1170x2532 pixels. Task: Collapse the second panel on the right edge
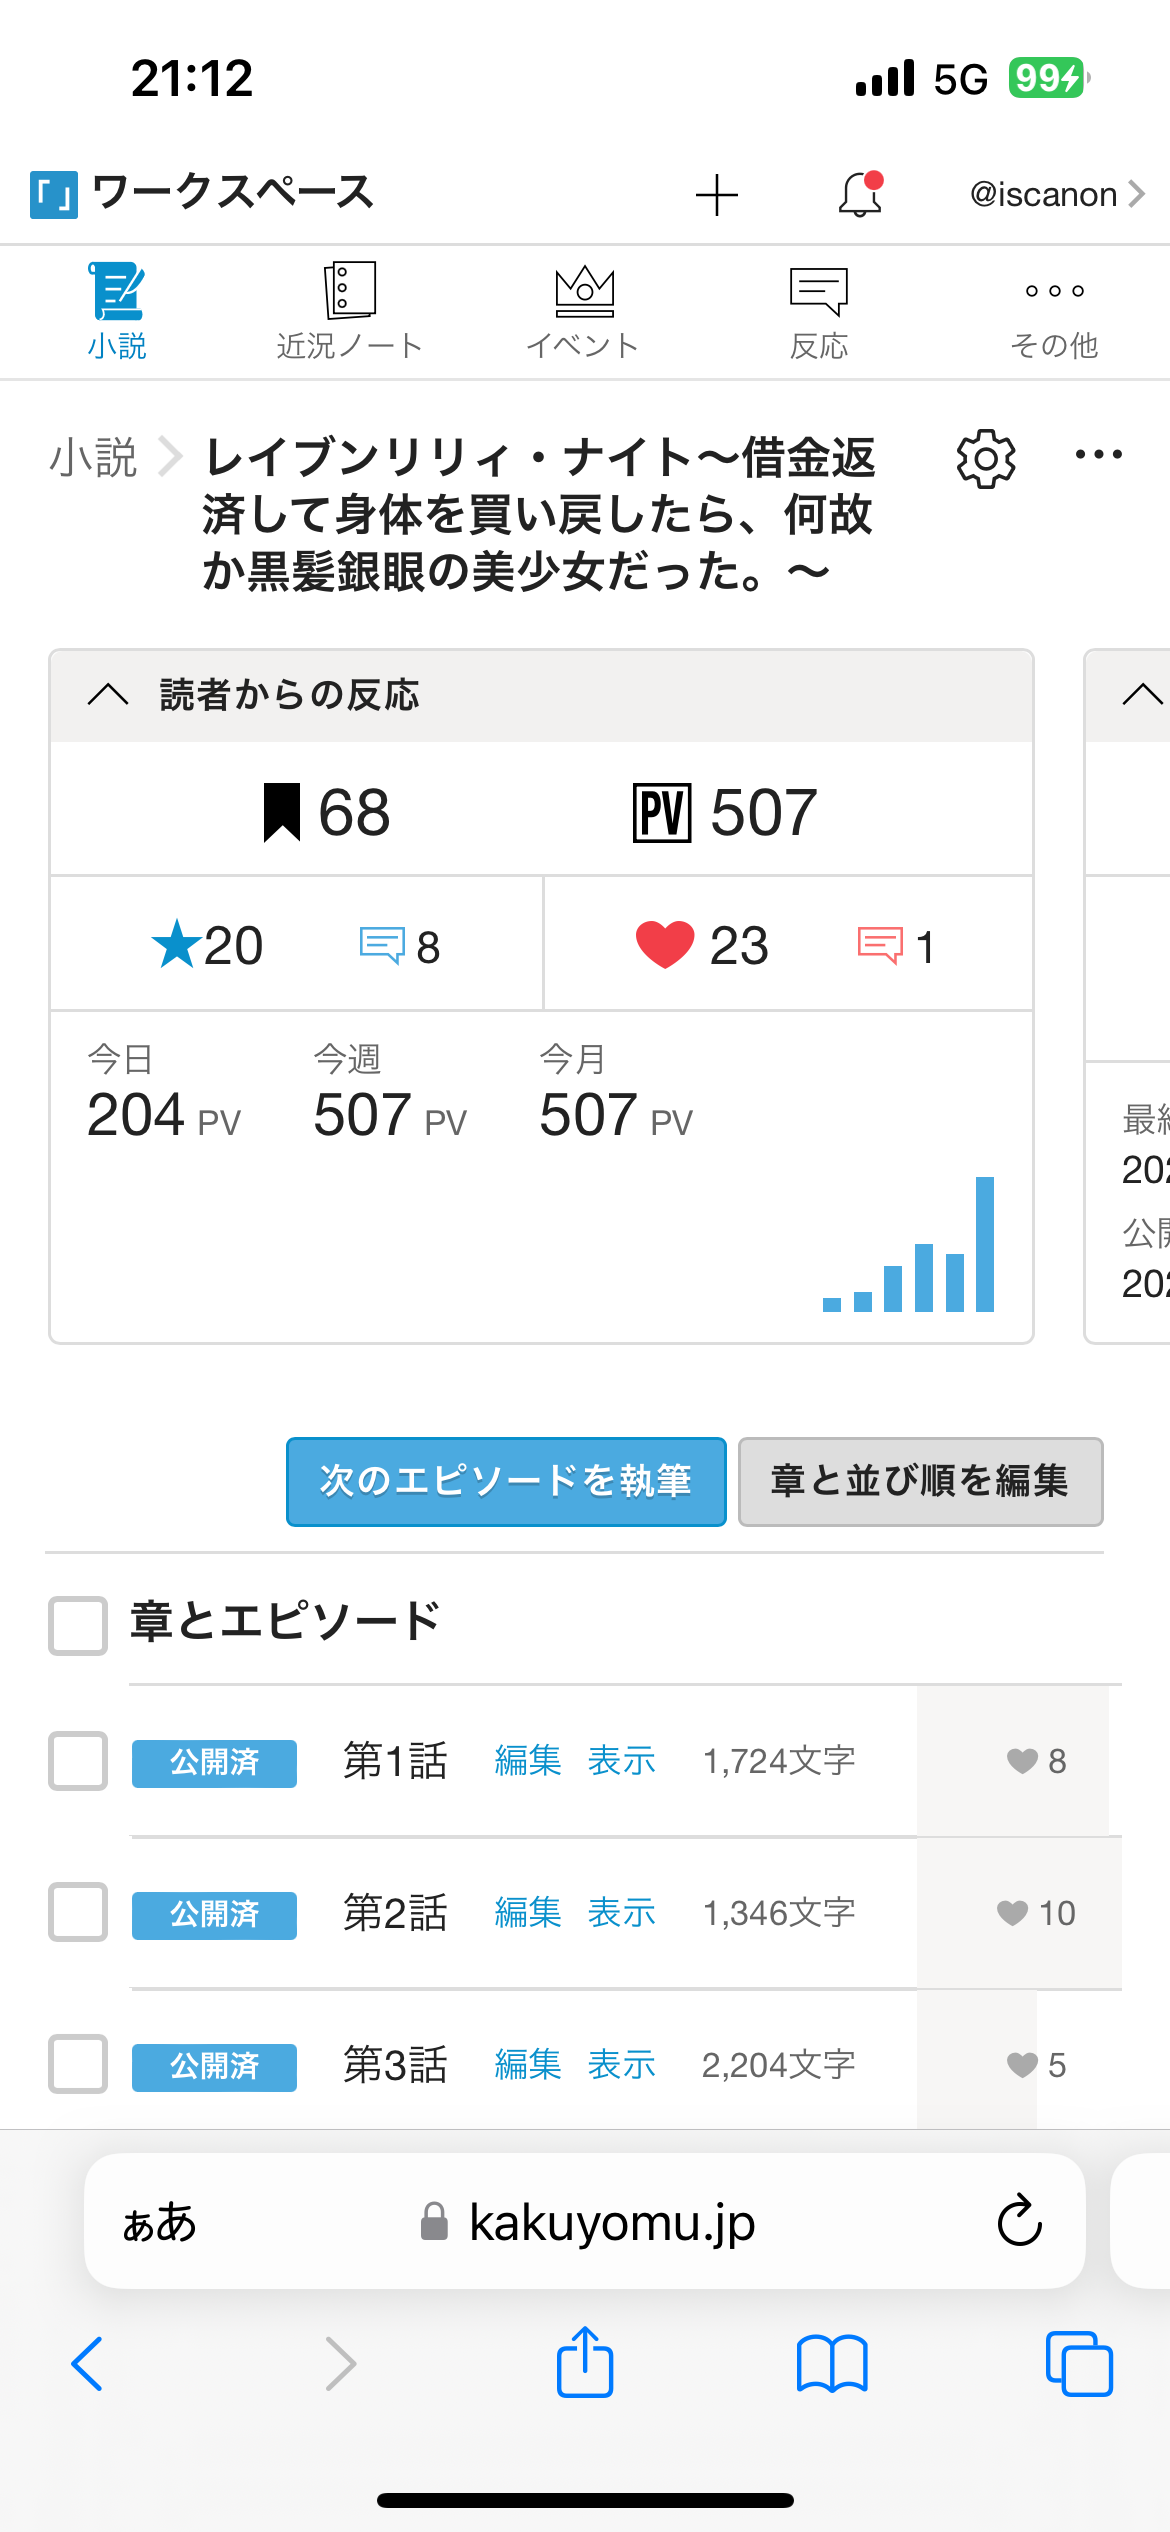tap(1142, 694)
